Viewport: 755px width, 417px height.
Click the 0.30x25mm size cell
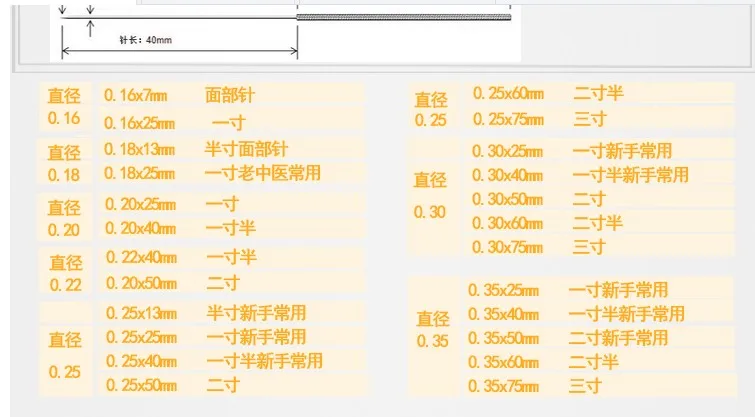pyautogui.click(x=507, y=151)
